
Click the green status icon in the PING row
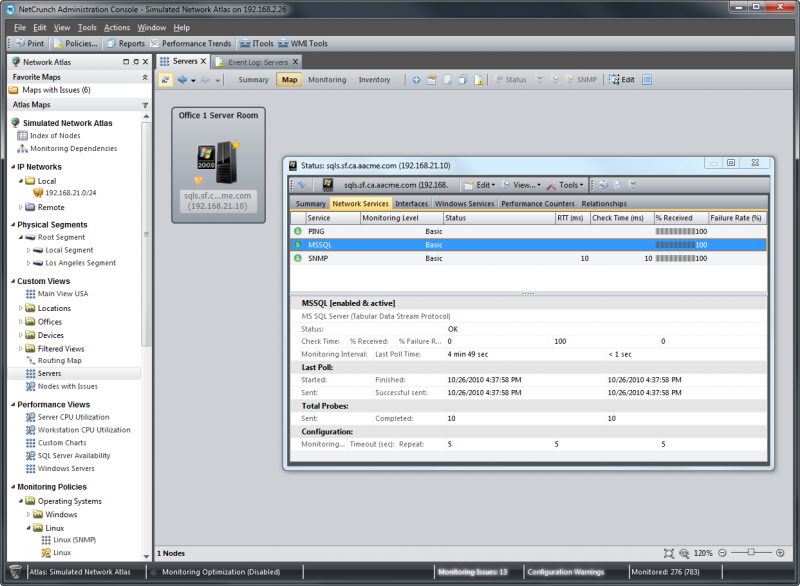click(298, 231)
